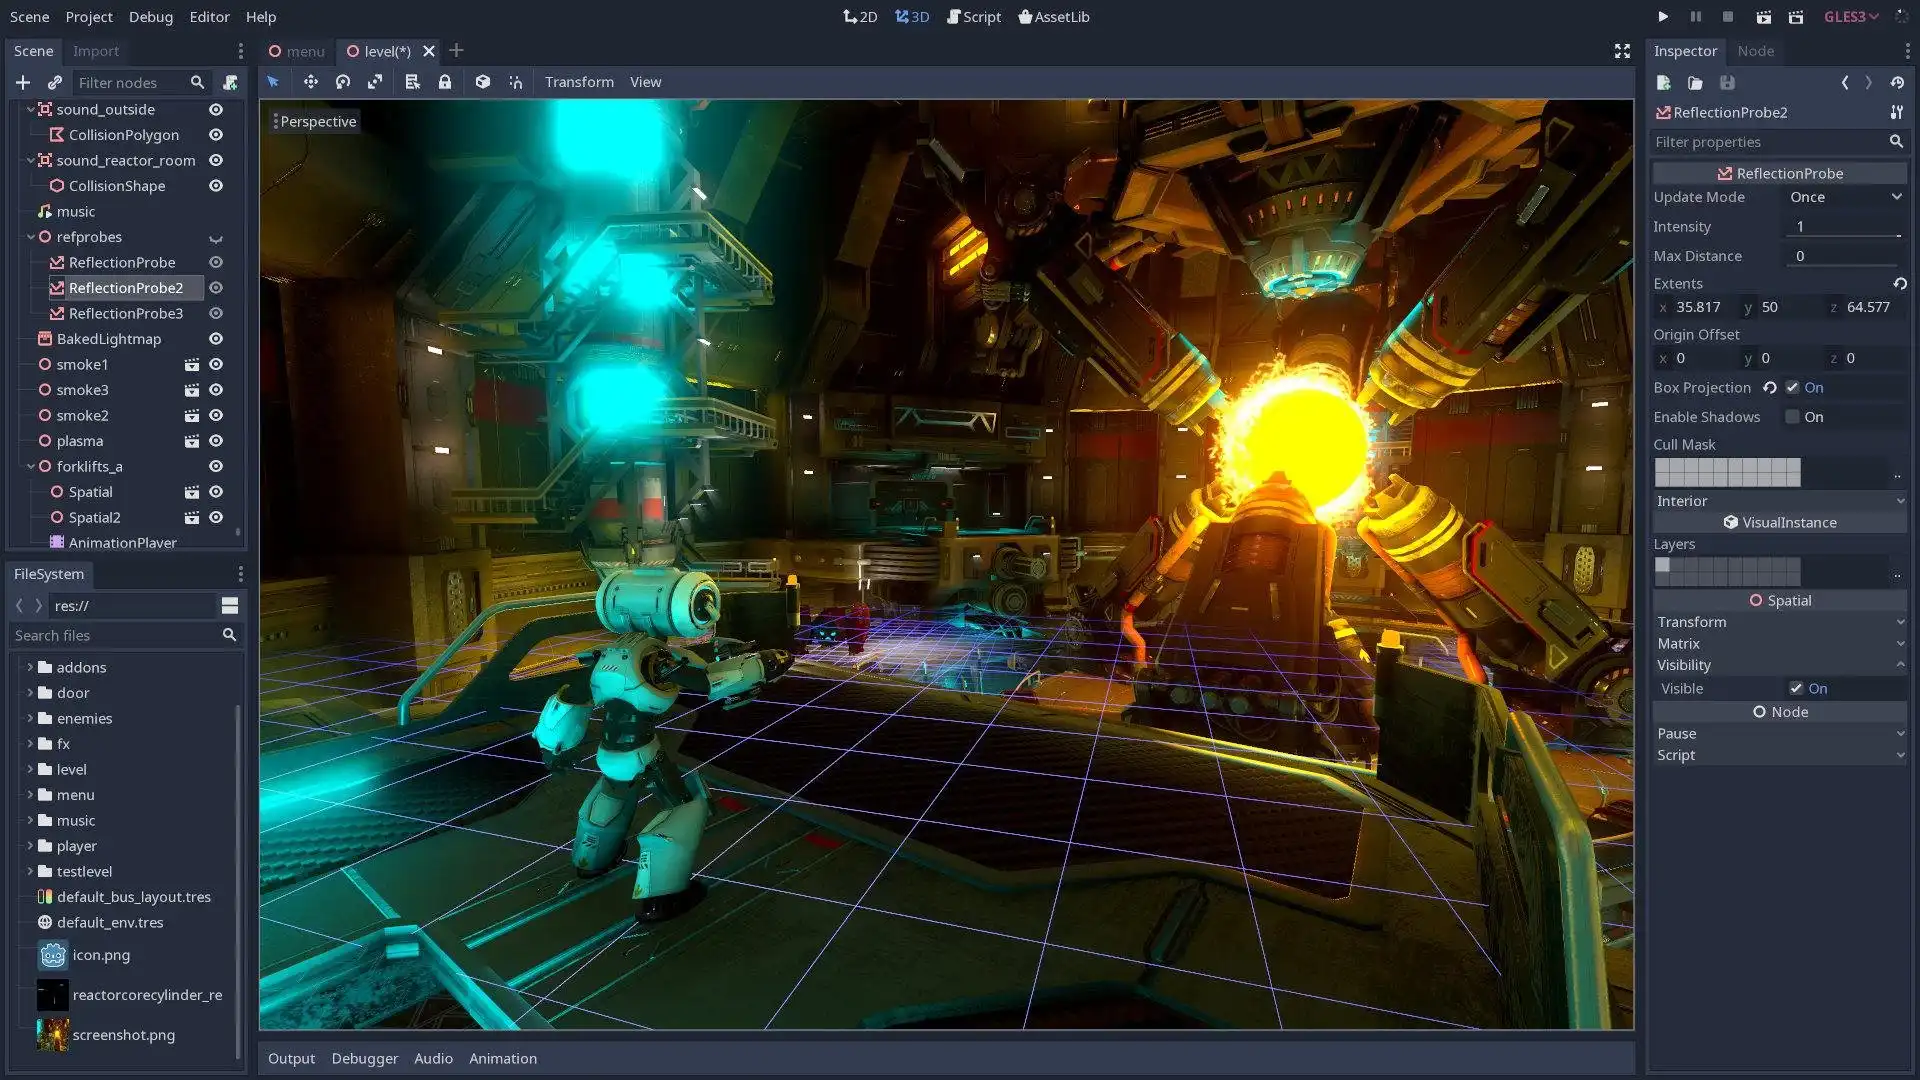Expand the refprobes node group

coord(29,236)
